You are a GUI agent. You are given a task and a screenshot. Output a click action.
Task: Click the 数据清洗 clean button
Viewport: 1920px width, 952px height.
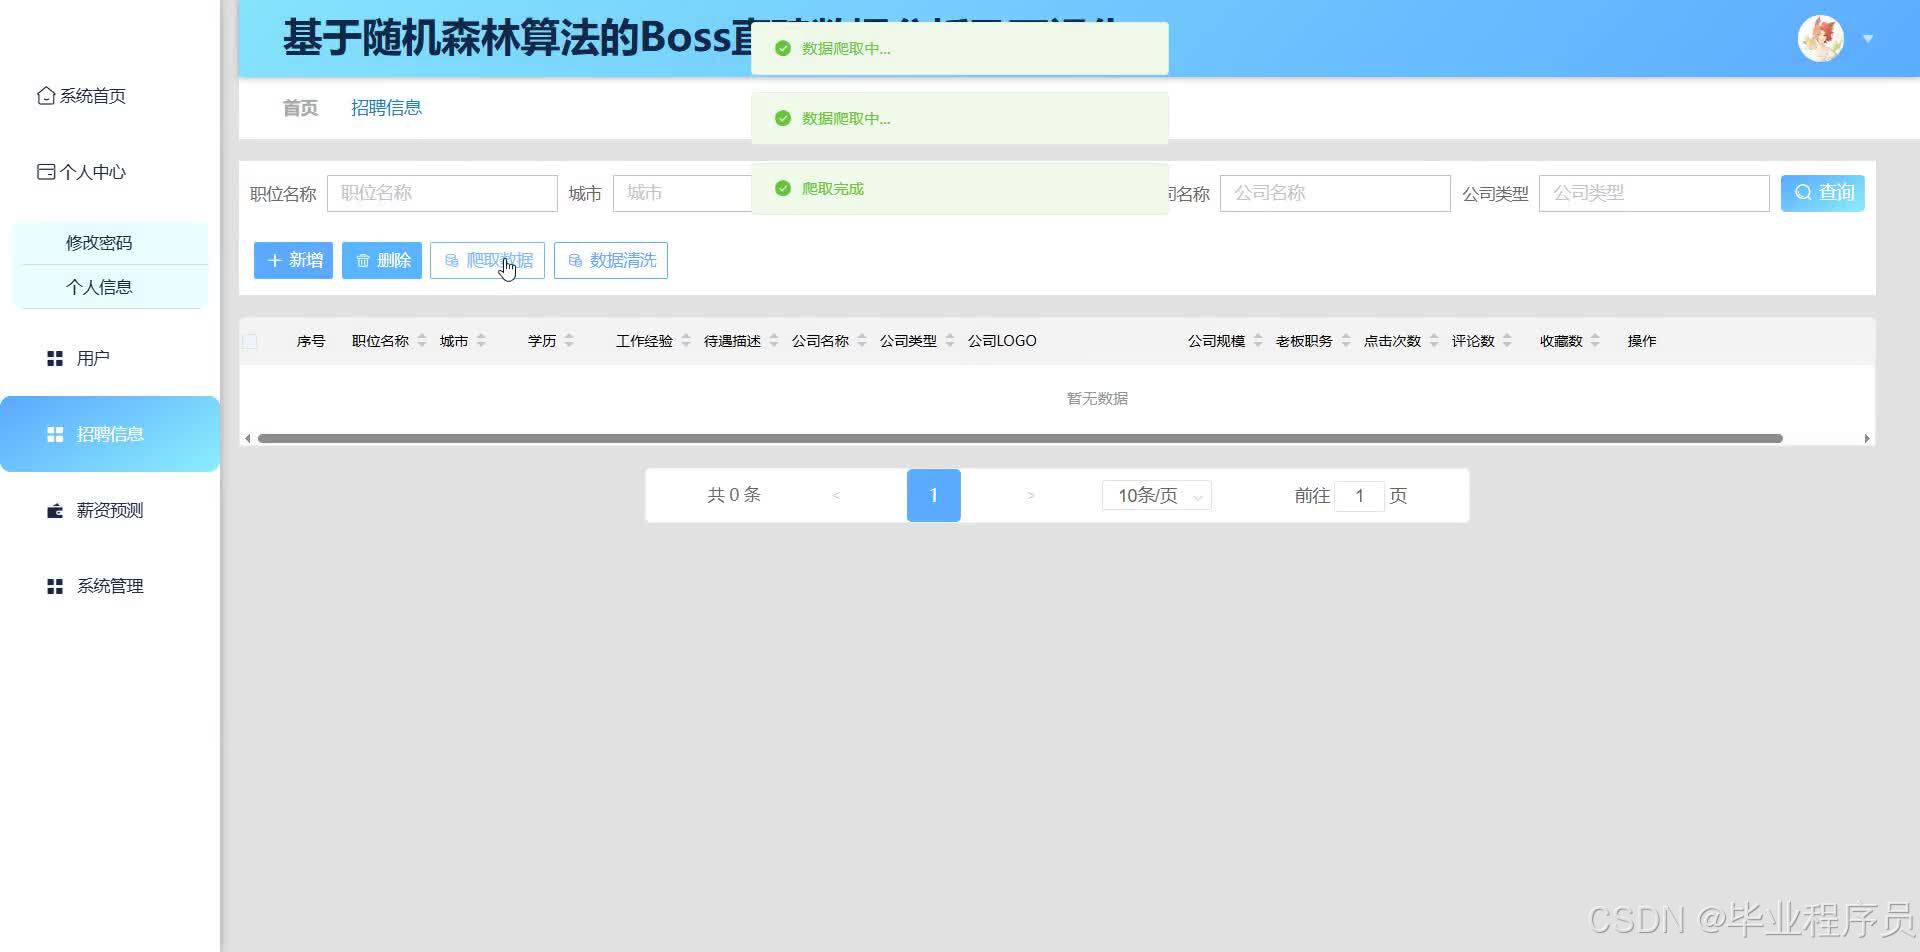point(611,261)
